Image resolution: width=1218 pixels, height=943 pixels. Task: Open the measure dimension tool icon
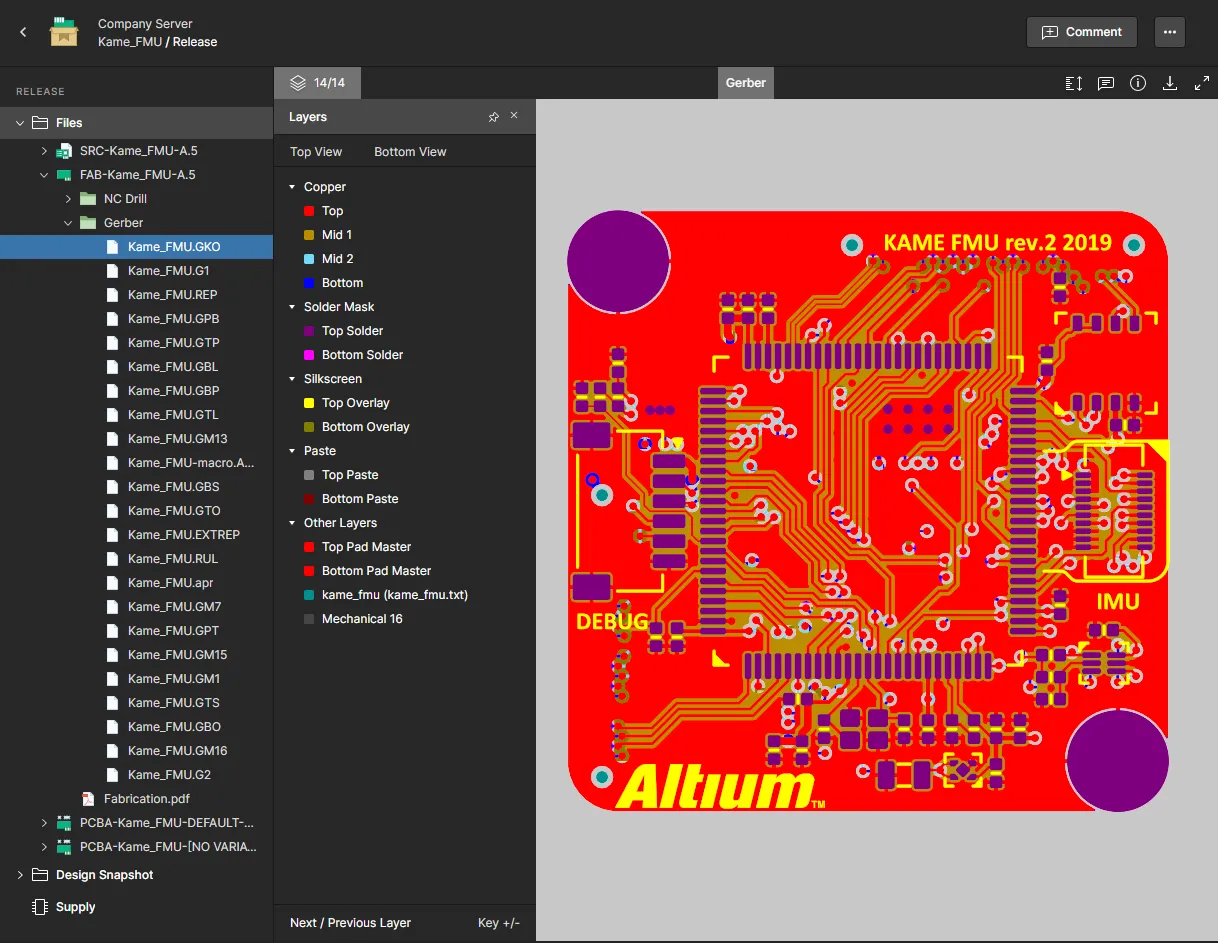coord(1074,83)
